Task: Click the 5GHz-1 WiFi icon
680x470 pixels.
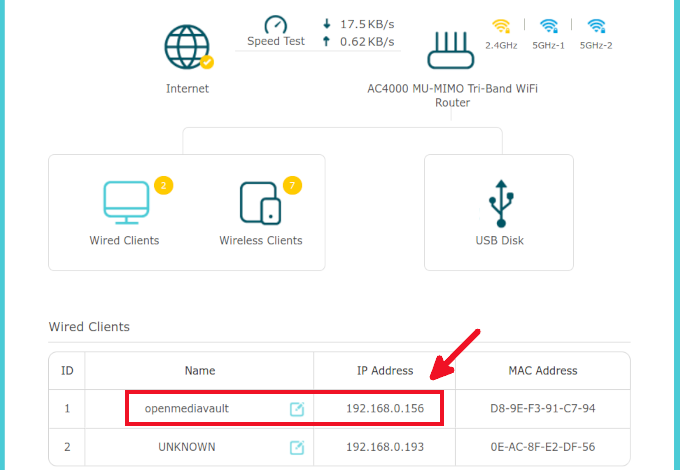Action: pyautogui.click(x=548, y=26)
